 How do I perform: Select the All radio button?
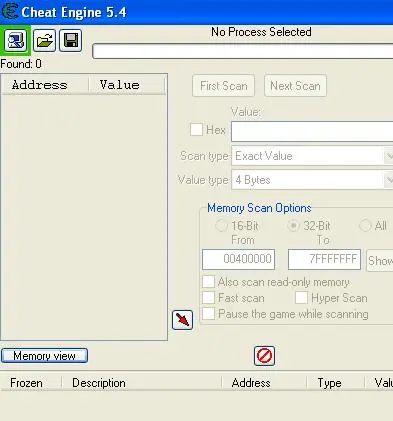click(365, 226)
